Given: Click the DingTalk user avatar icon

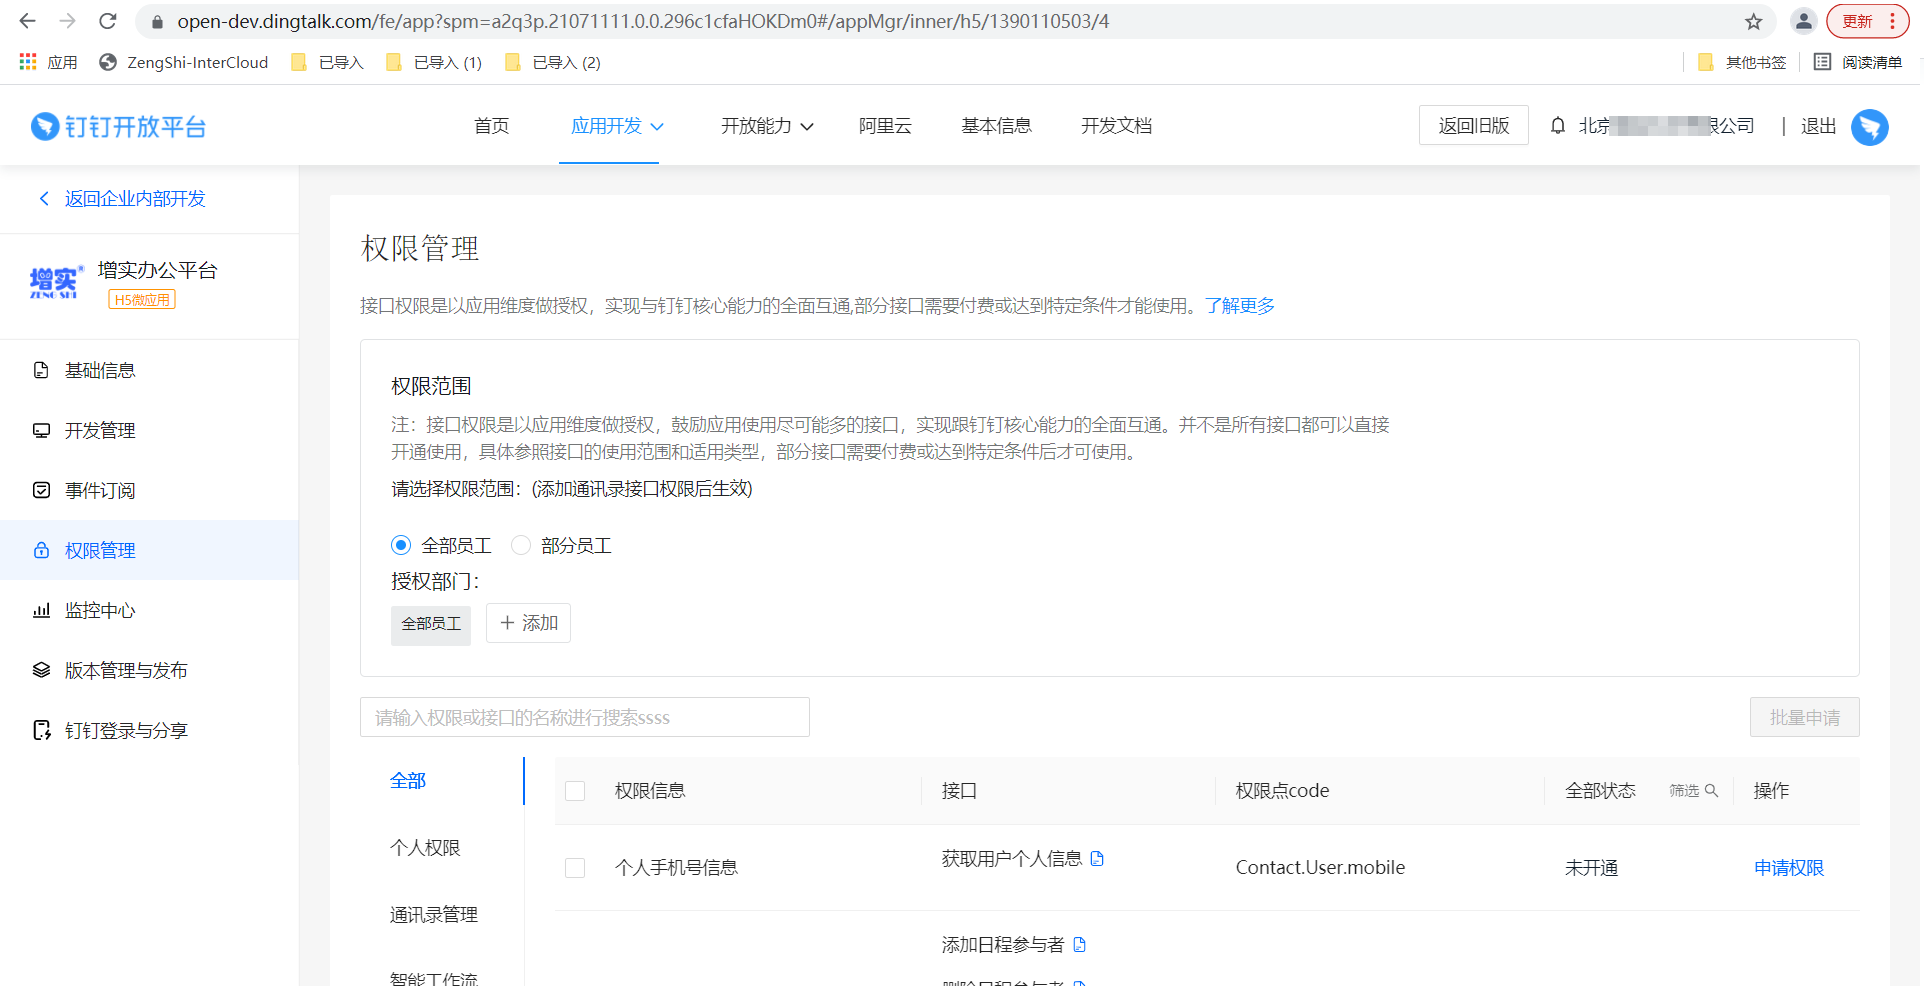Looking at the screenshot, I should click(x=1869, y=127).
